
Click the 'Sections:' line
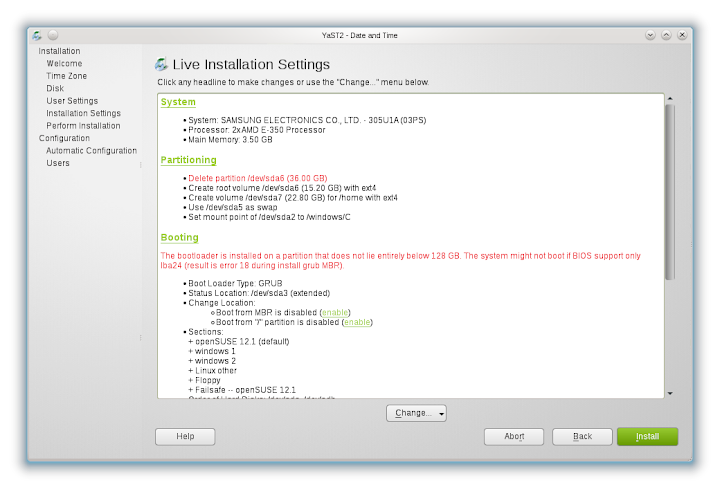click(x=206, y=332)
